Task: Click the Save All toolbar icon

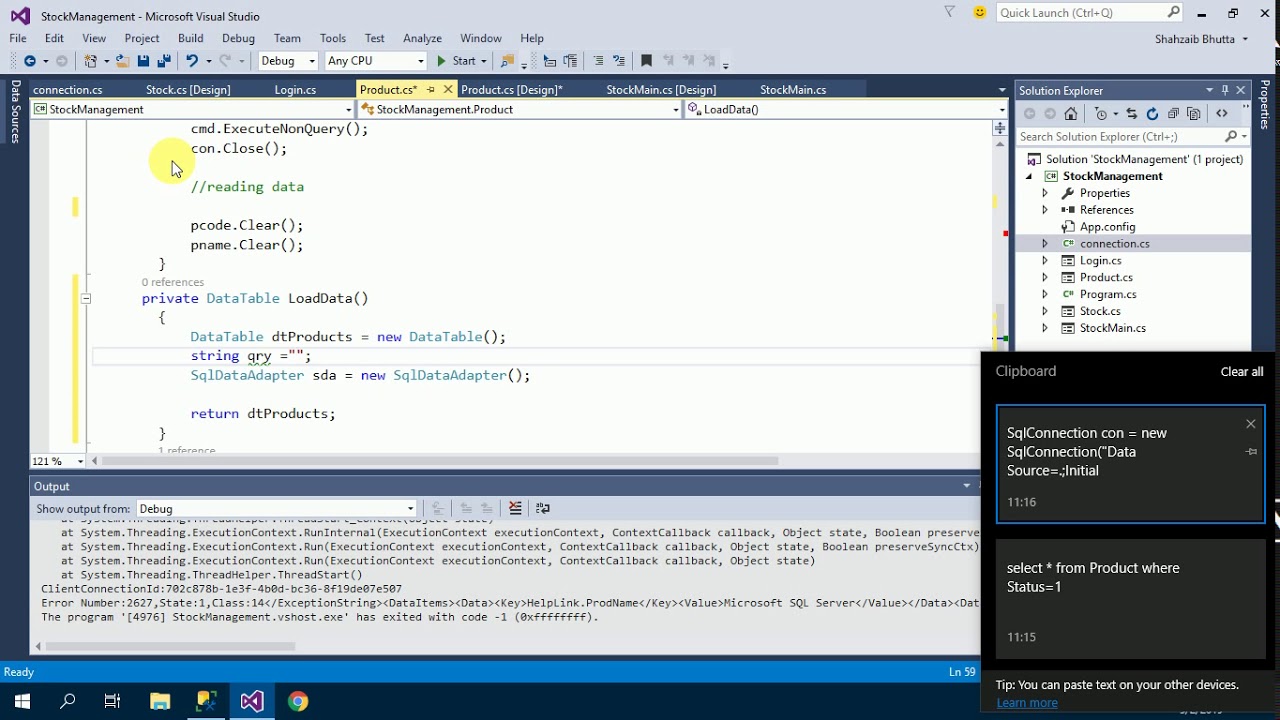Action: click(x=164, y=61)
